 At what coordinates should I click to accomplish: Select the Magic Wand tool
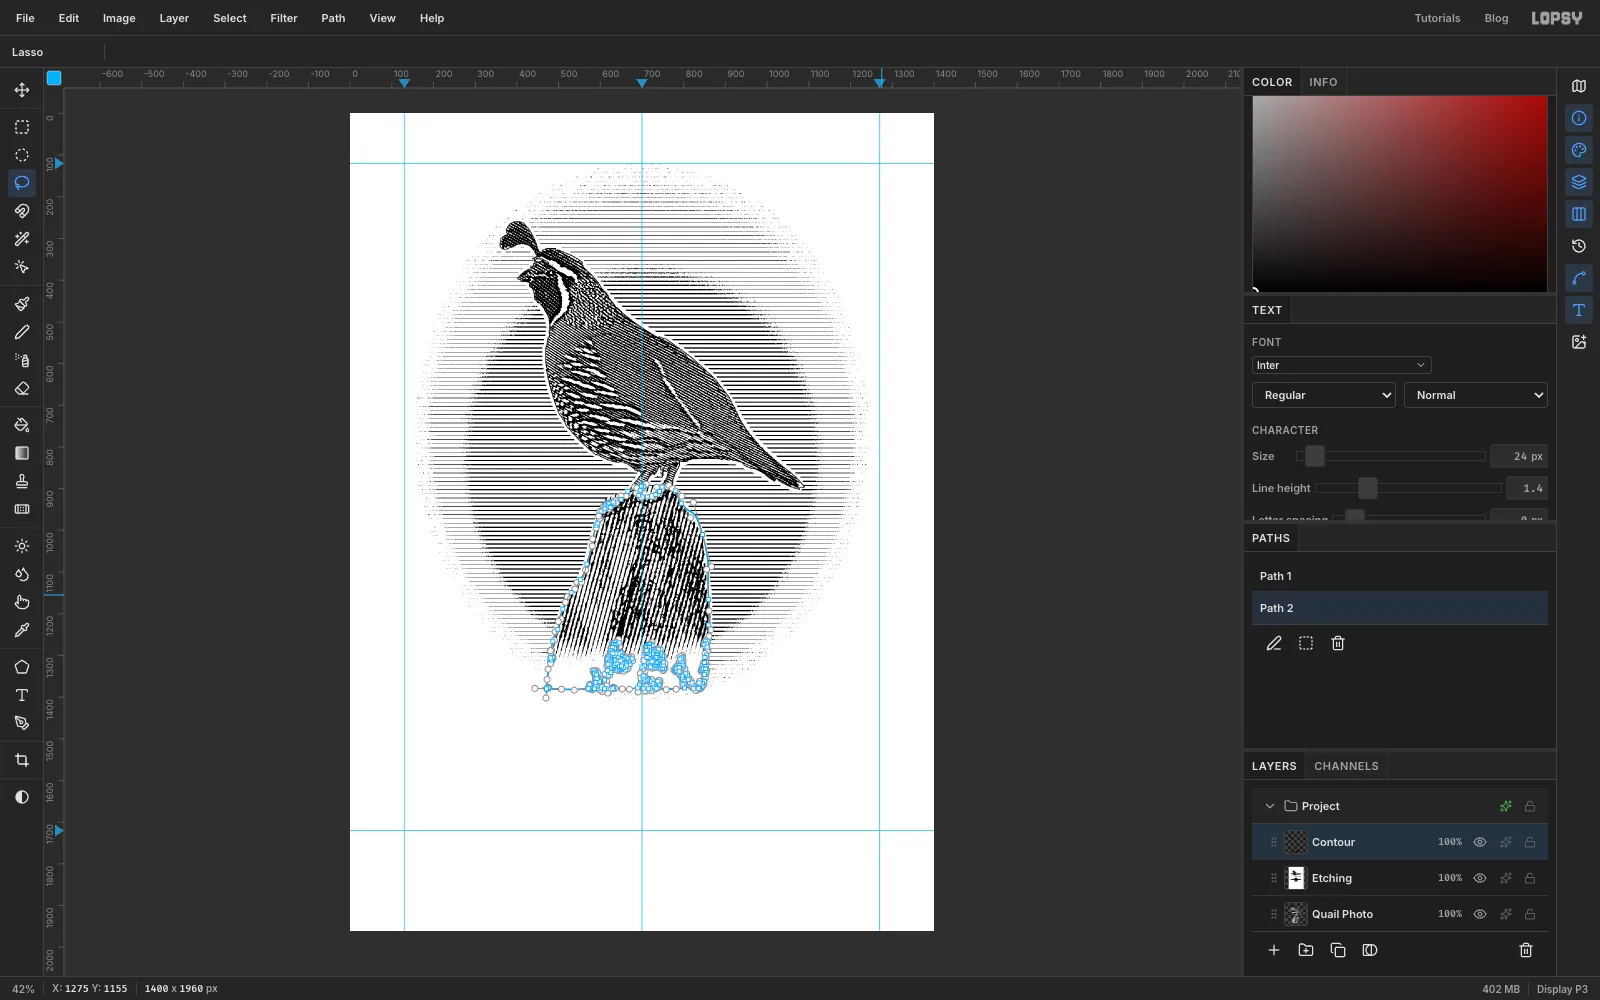click(x=22, y=239)
